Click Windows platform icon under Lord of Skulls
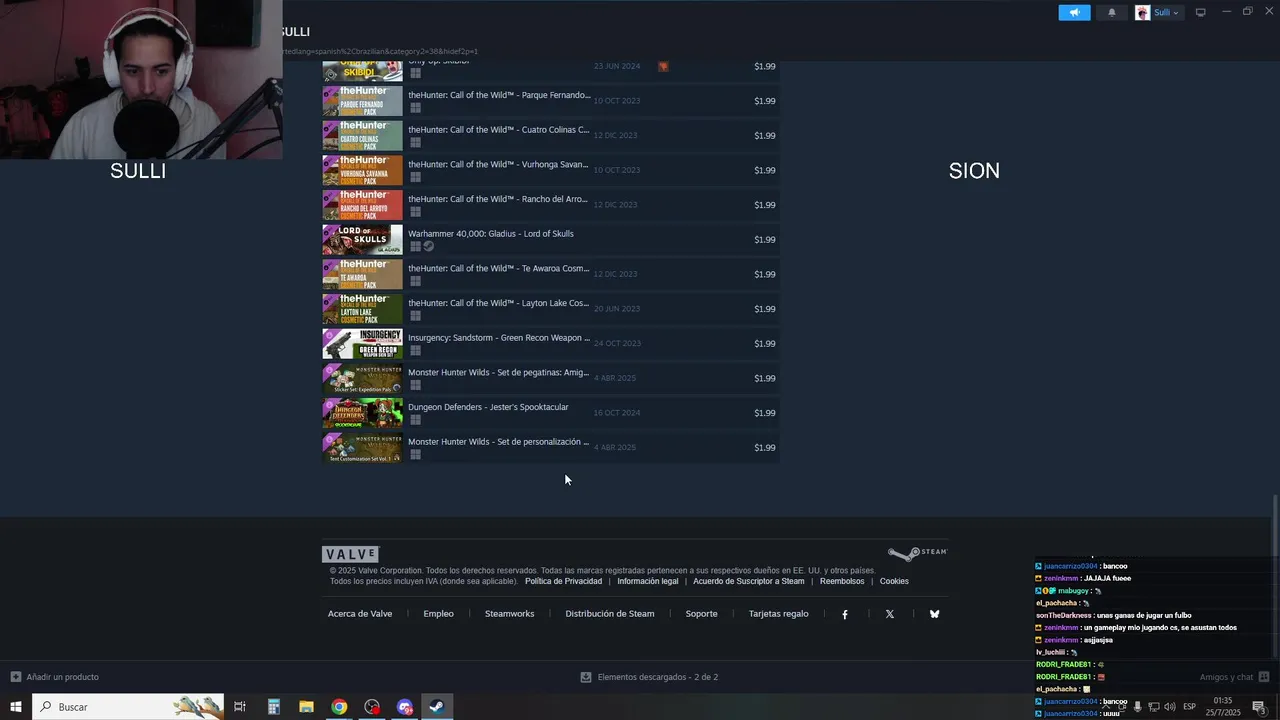The height and width of the screenshot is (720, 1280). (415, 246)
